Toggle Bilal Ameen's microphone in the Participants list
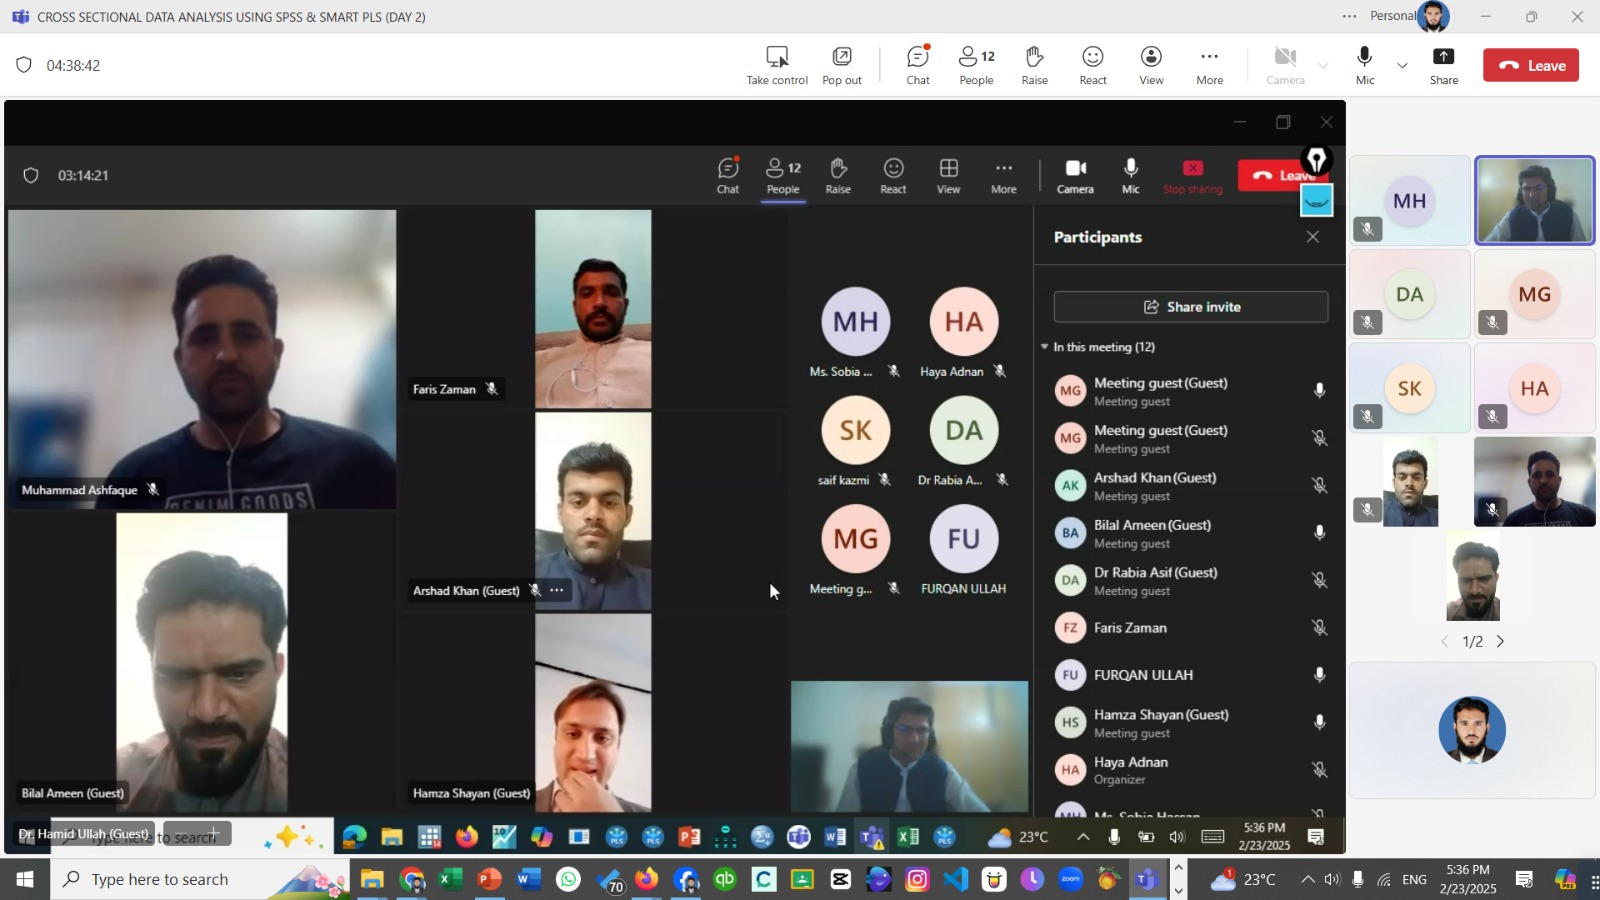This screenshot has width=1600, height=900. (1319, 533)
